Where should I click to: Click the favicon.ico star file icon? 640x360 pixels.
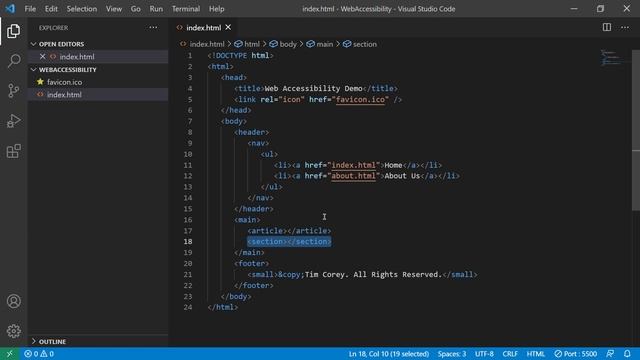[x=40, y=82]
